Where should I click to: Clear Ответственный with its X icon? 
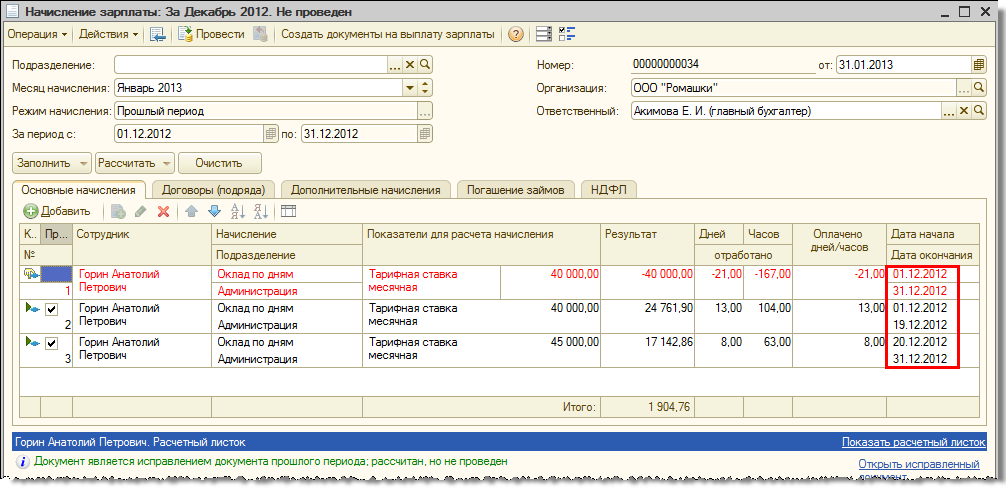point(964,111)
